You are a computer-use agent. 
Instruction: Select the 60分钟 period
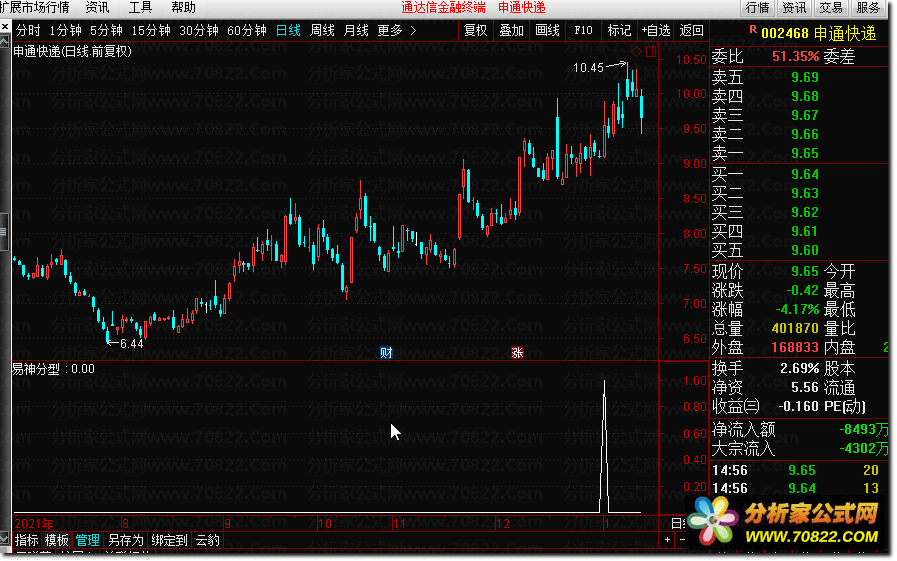click(x=247, y=30)
